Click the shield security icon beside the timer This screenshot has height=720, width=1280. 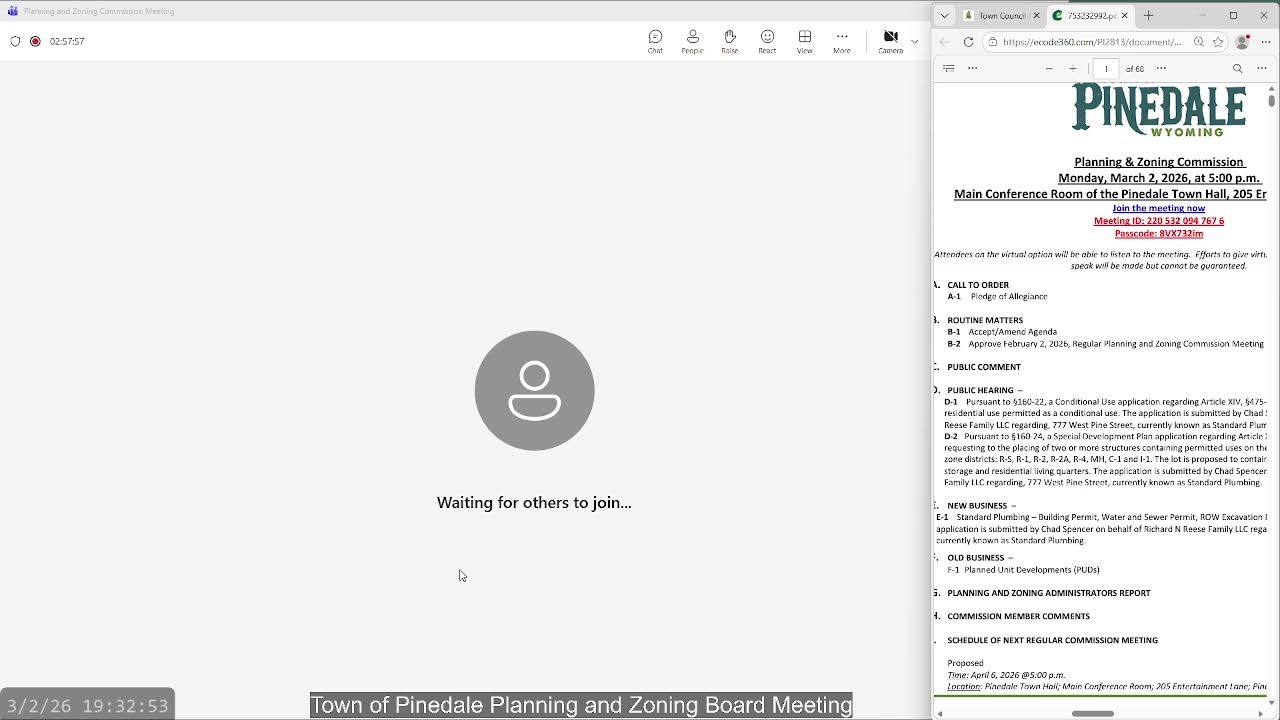click(x=15, y=41)
